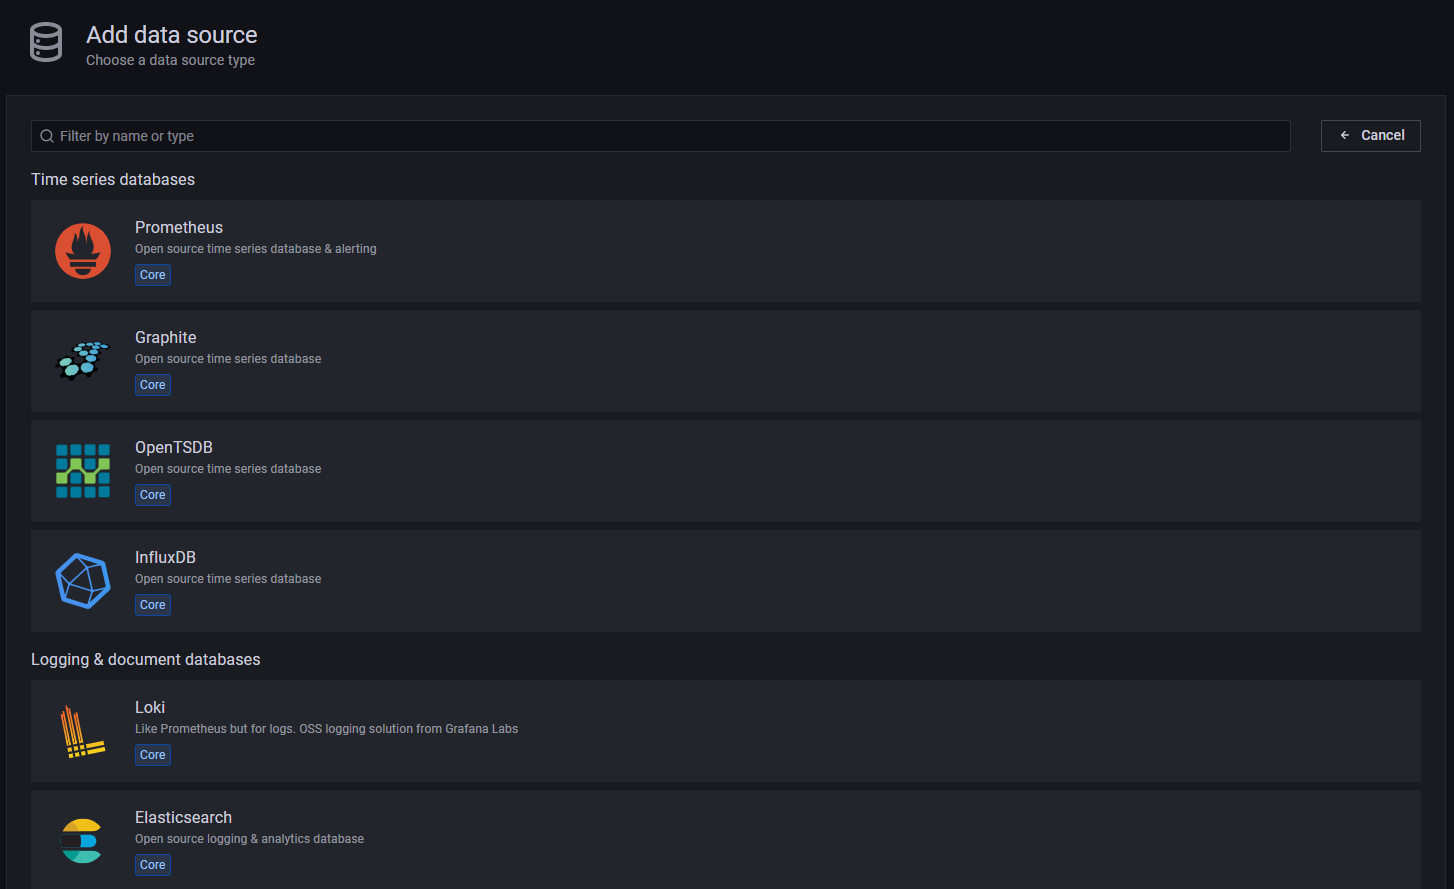
Task: Select the InfluxDB data source name
Action: tap(165, 557)
